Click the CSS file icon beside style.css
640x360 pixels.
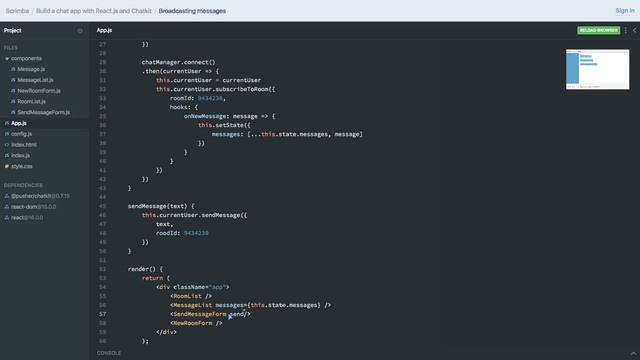pyautogui.click(x=7, y=167)
